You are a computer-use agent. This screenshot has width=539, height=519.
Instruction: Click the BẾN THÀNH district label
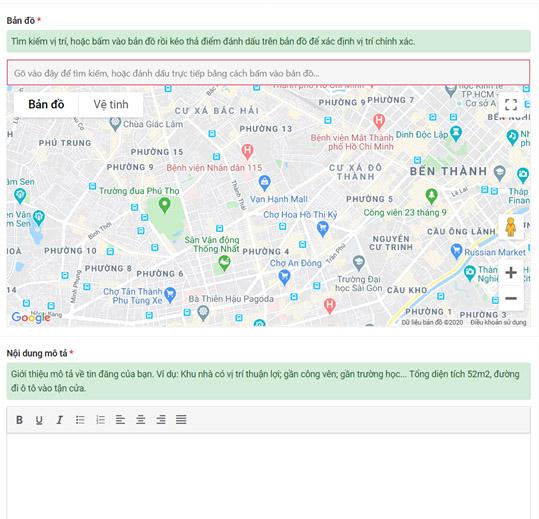pyautogui.click(x=448, y=171)
